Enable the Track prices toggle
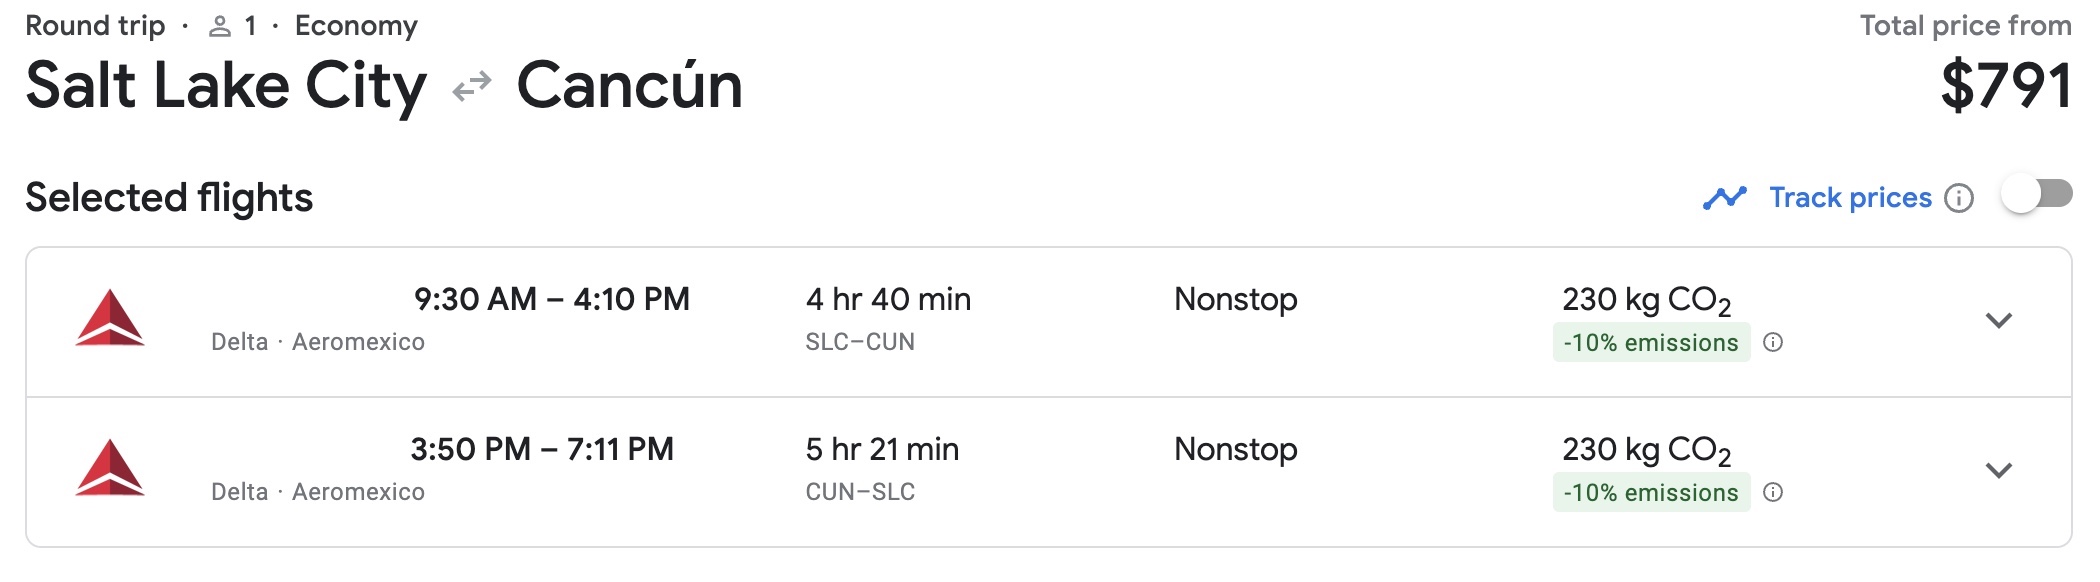The height and width of the screenshot is (582, 2100). coord(2036,194)
